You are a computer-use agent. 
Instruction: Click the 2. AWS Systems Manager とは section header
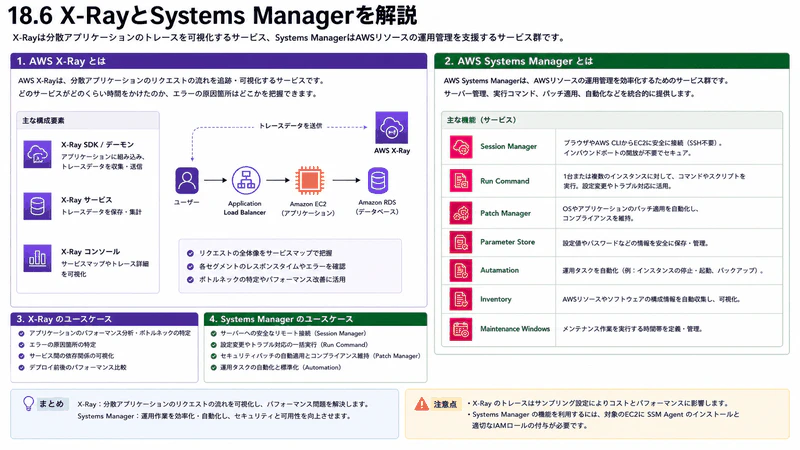click(612, 61)
